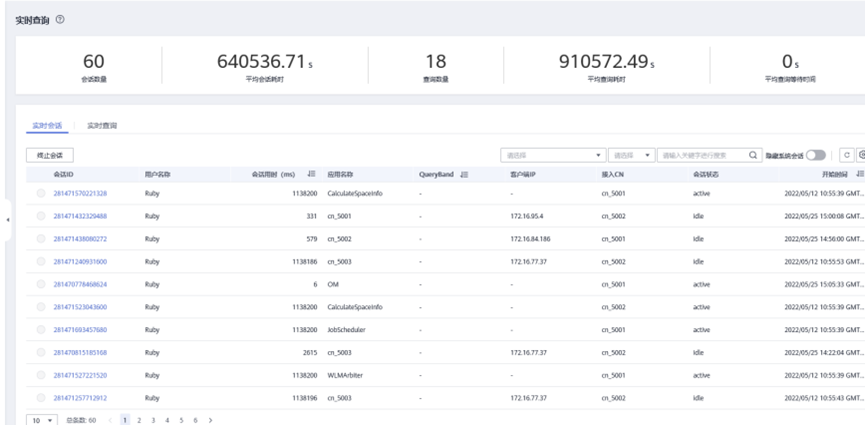Select radio for session 281471570221328
The height and width of the screenshot is (425, 865).
pos(41,193)
